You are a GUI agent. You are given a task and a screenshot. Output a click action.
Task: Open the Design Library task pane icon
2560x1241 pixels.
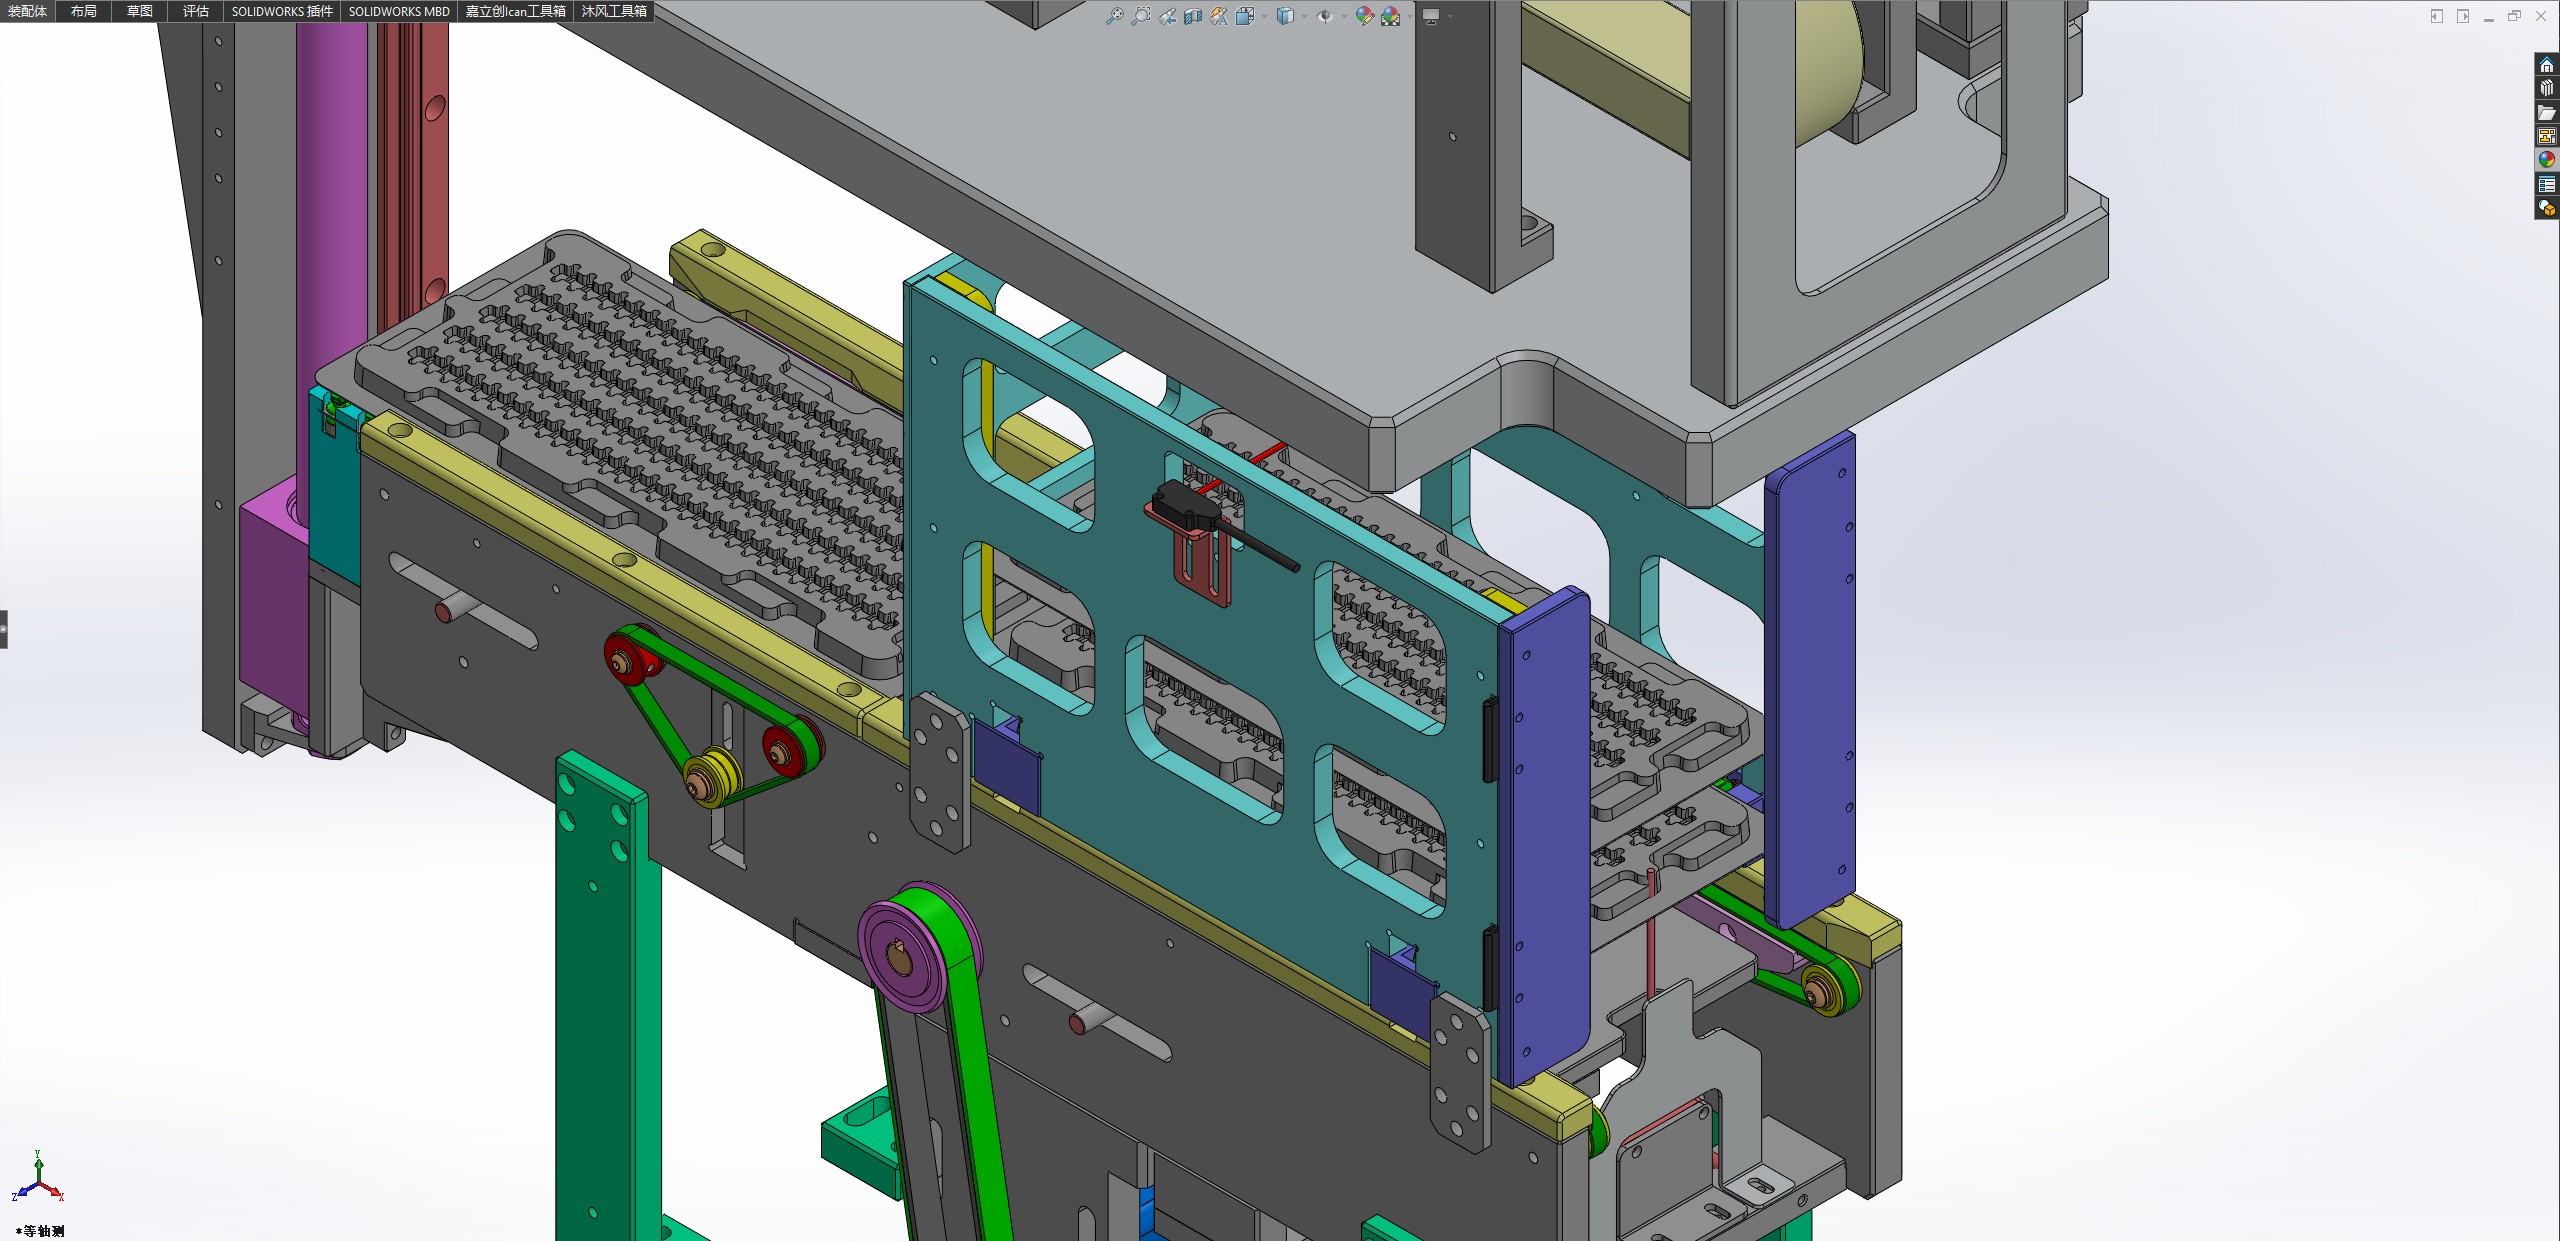pos(2546,88)
